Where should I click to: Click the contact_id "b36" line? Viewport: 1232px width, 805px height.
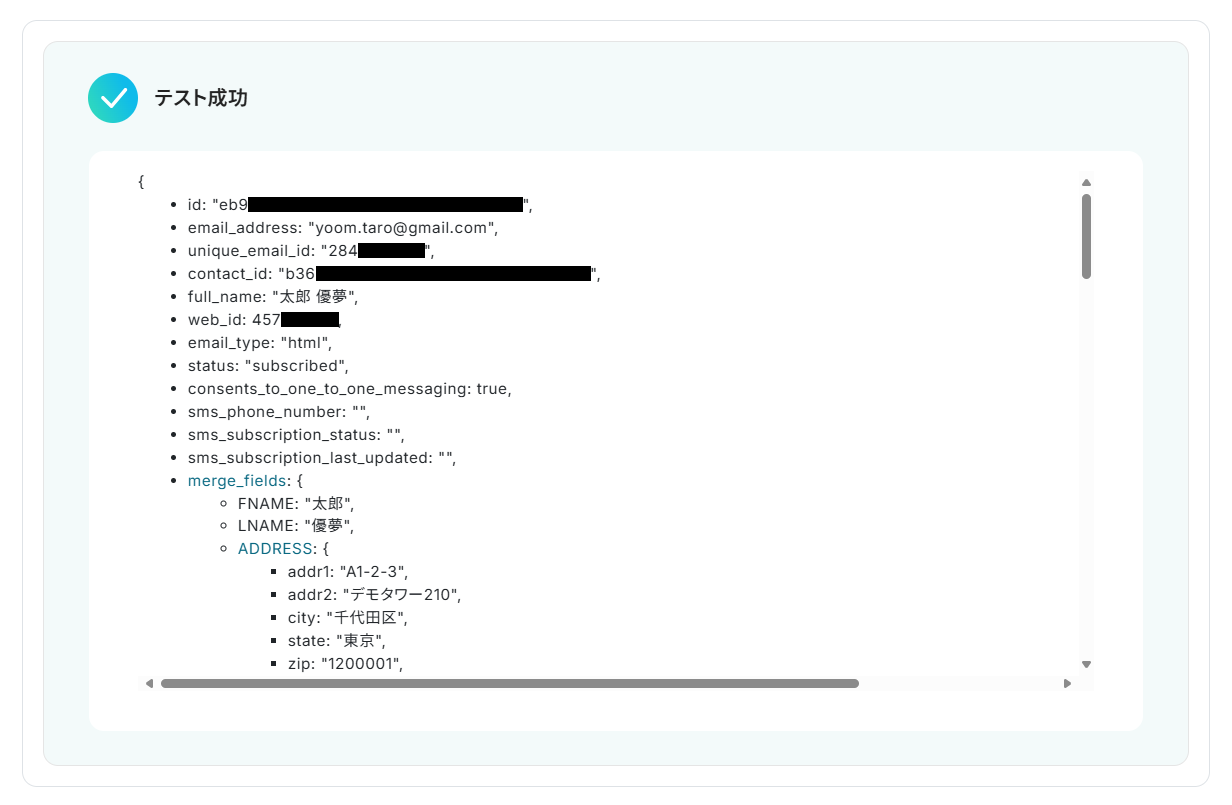[394, 274]
